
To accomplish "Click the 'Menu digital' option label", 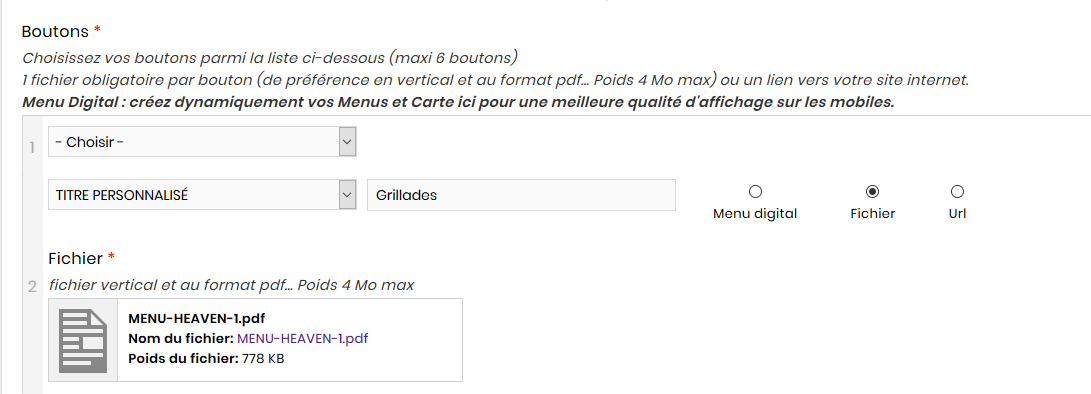I will pyautogui.click(x=755, y=214).
